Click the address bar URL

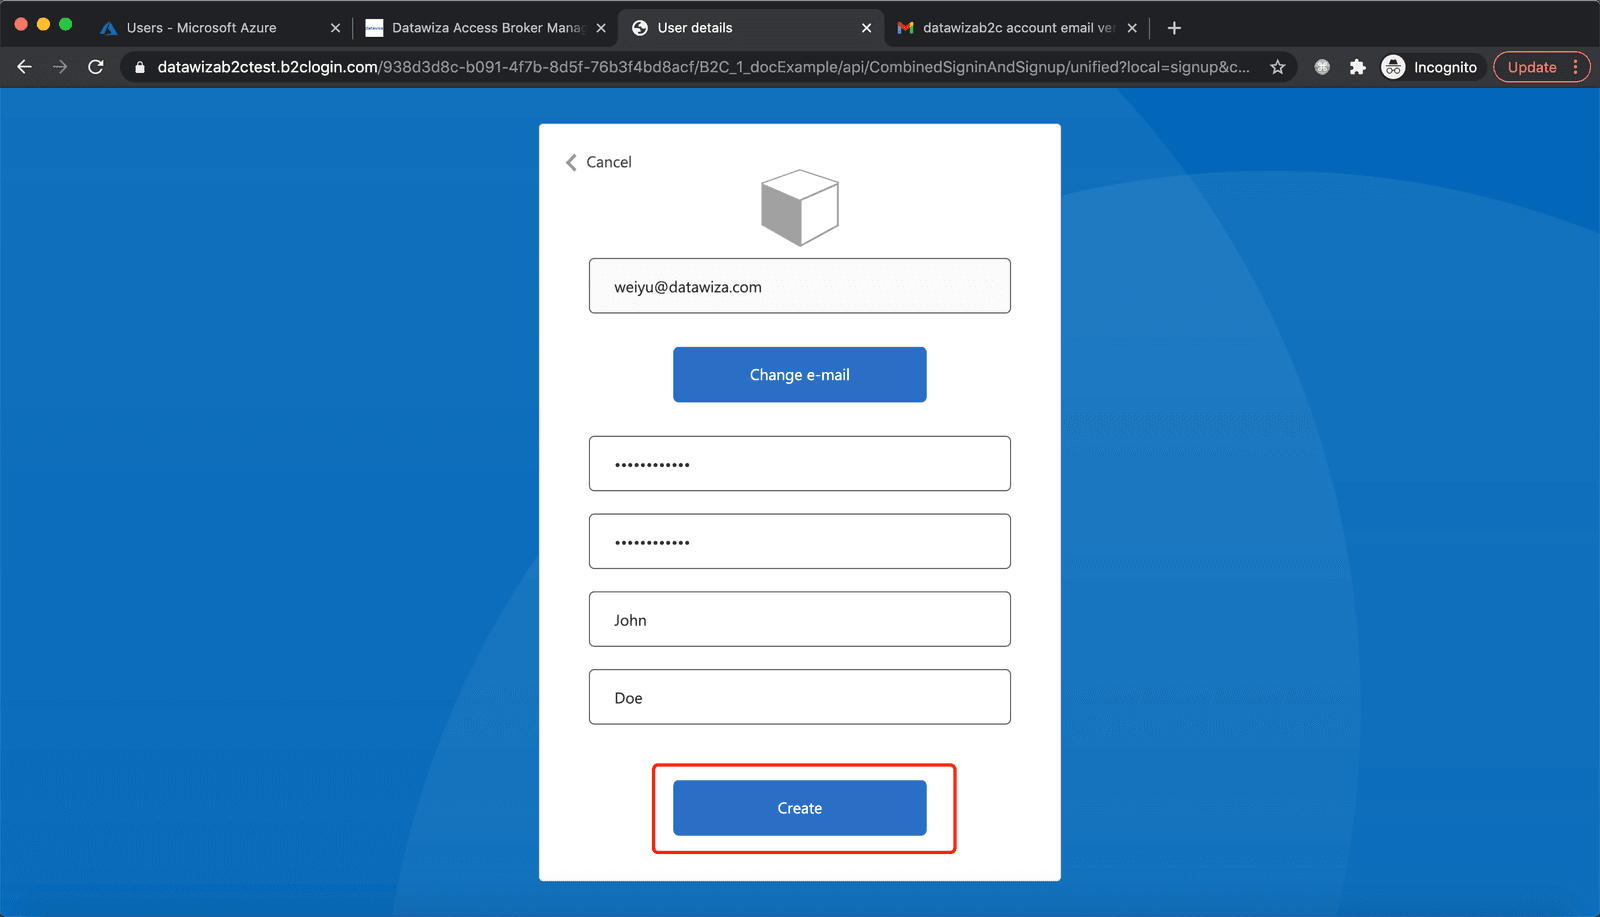703,67
